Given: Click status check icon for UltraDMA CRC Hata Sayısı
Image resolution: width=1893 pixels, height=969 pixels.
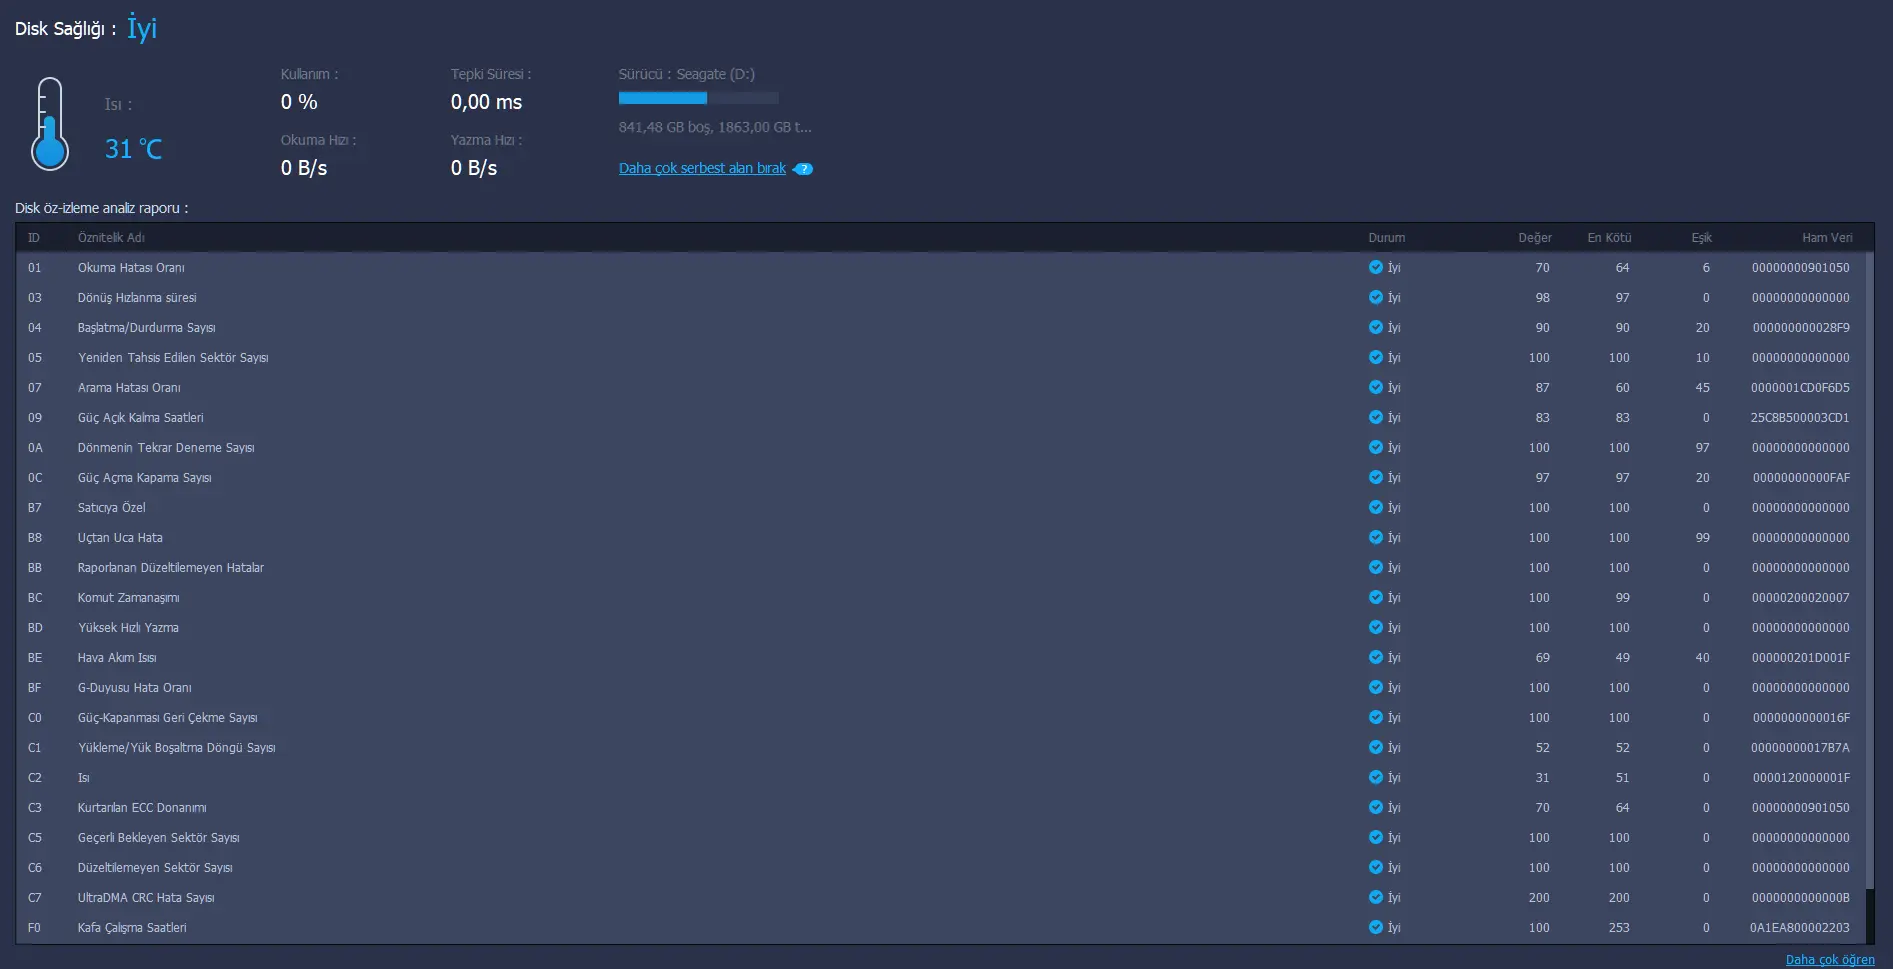Looking at the screenshot, I should [x=1376, y=897].
